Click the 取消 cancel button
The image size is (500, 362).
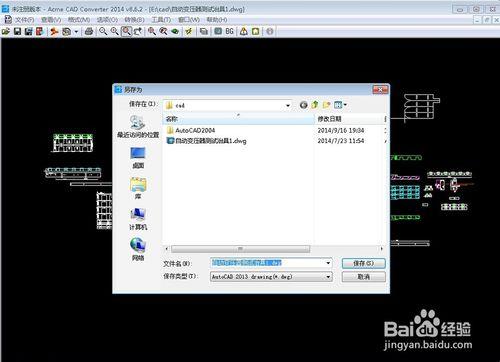(x=364, y=277)
